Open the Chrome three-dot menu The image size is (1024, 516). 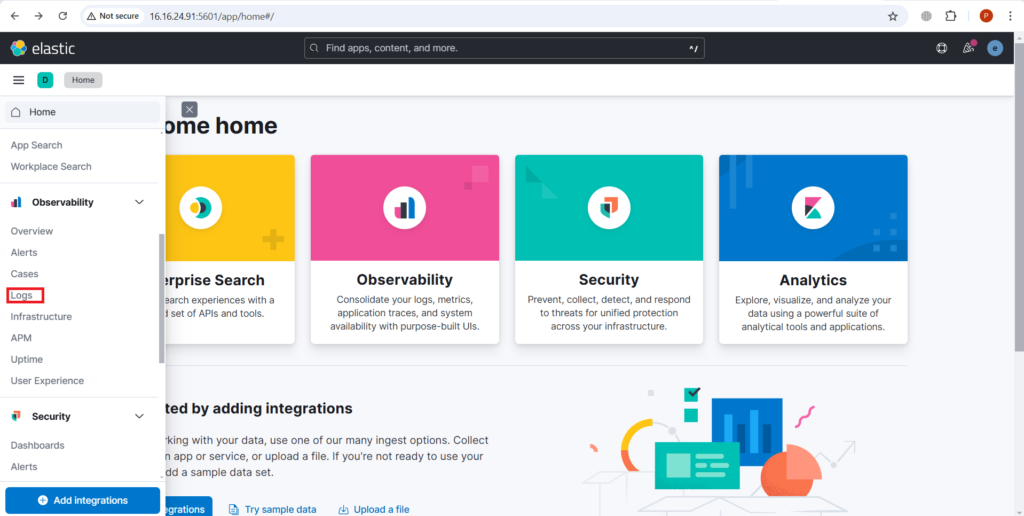tap(1010, 16)
